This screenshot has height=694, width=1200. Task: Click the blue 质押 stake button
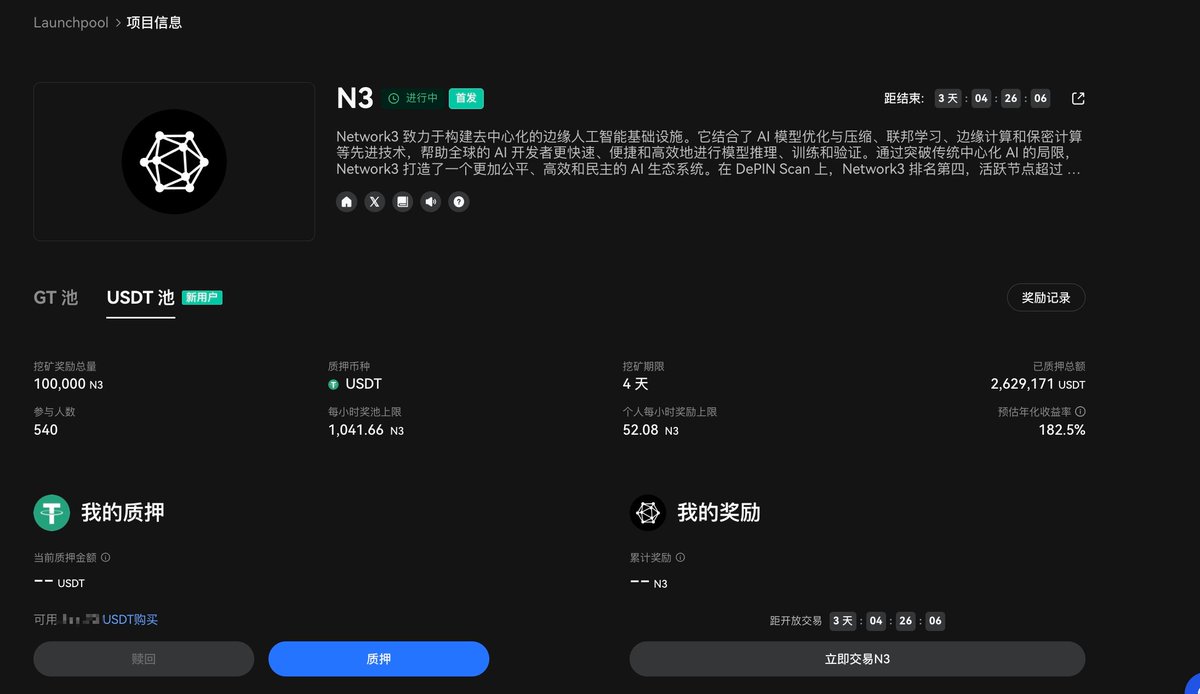pos(378,658)
